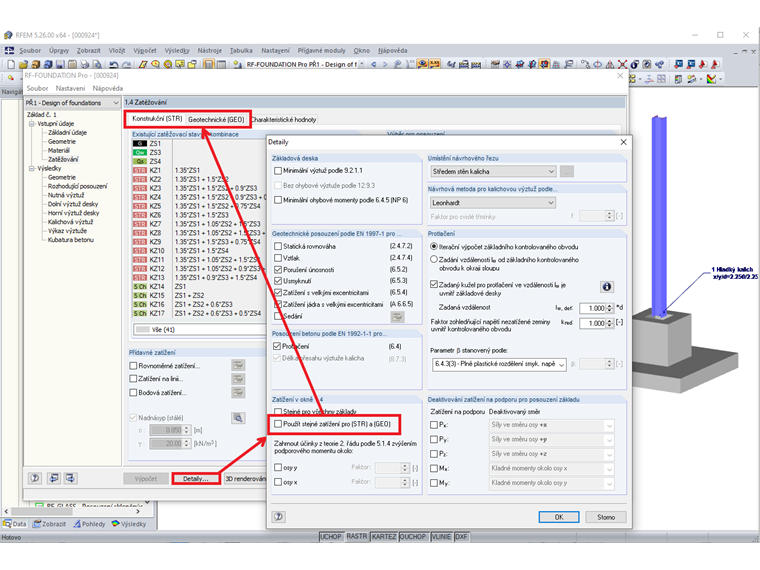Screen dimensions: 760x570
Task: Uncheck Porušení únosnosti checkbox
Action: click(278, 269)
